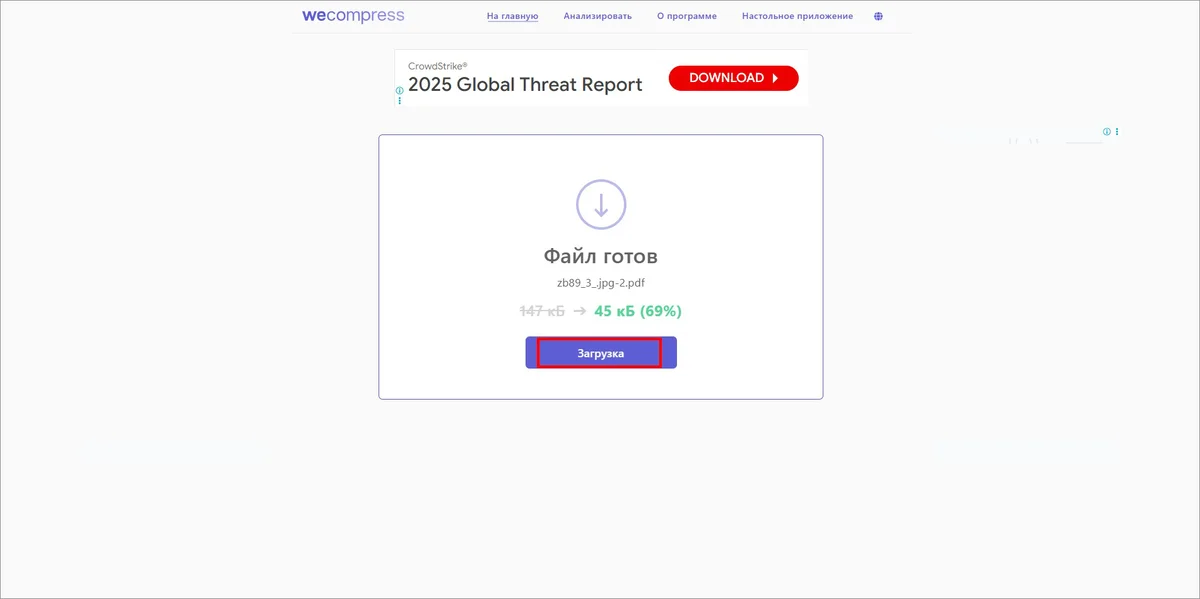Select Настольное приложение in the navigation

coord(798,17)
